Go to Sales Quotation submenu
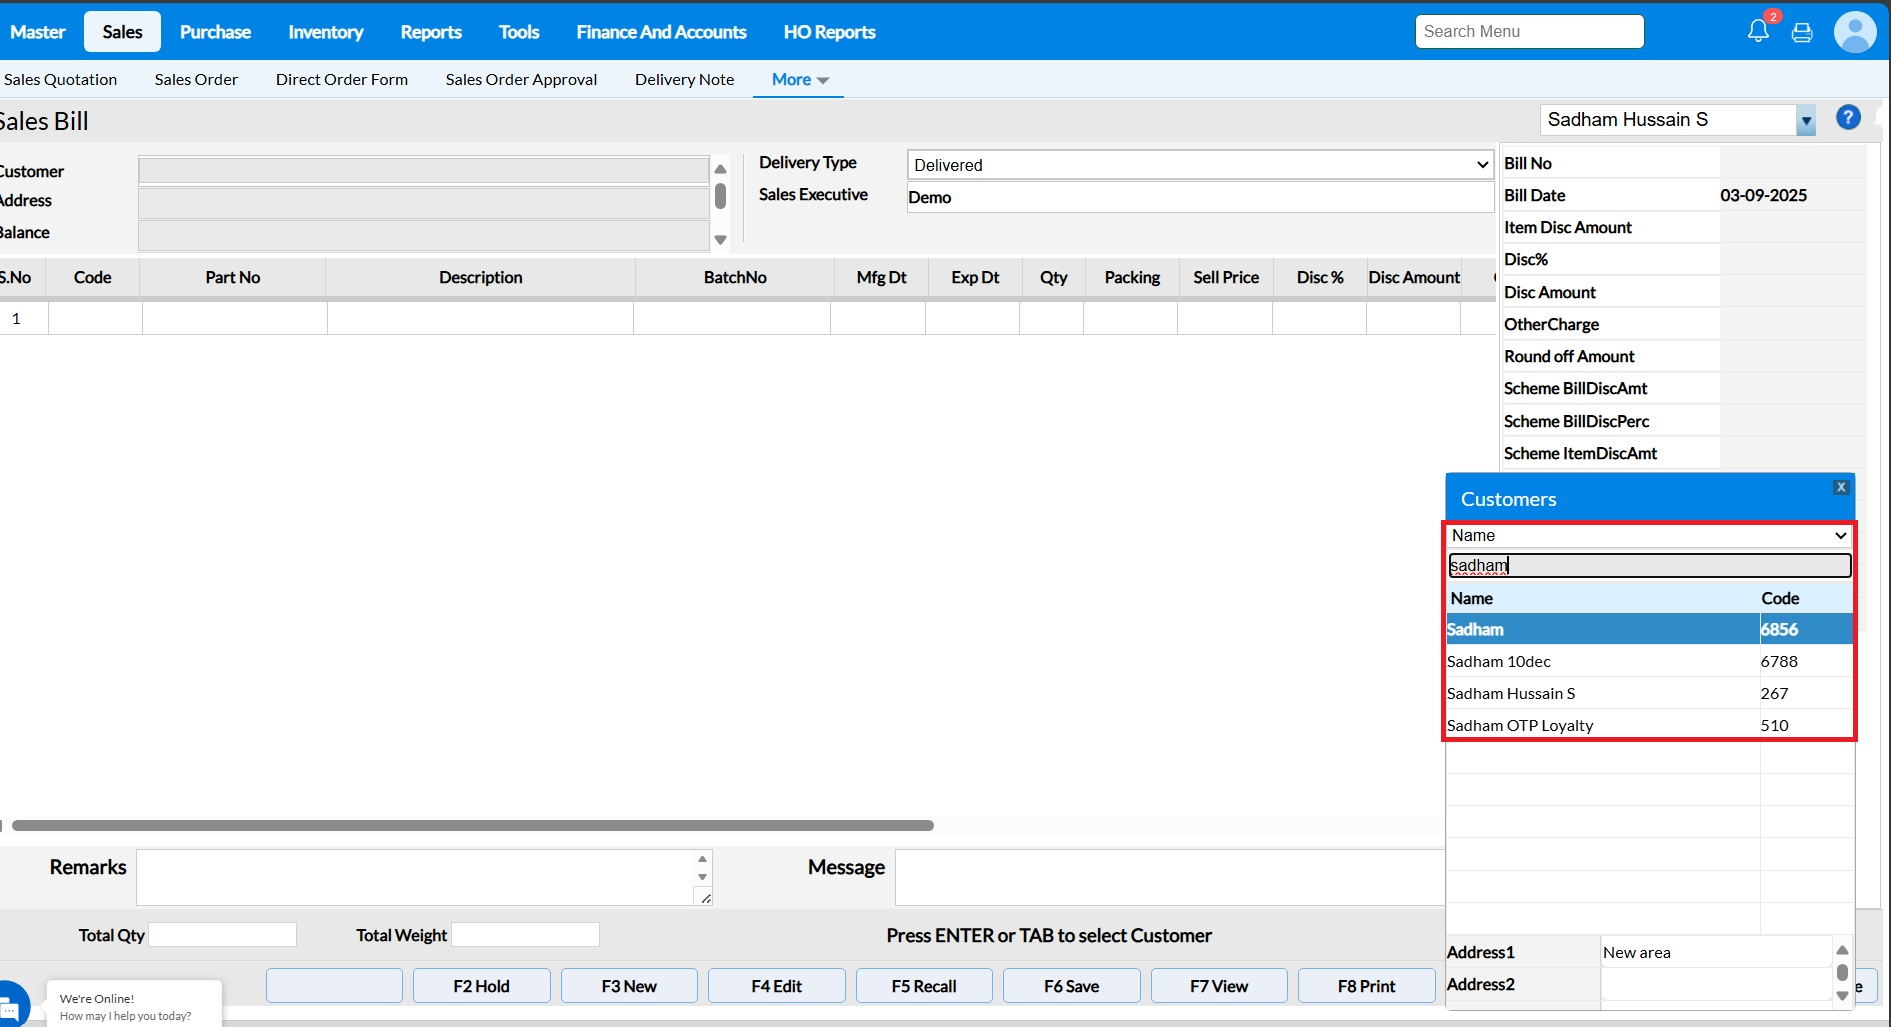 [60, 79]
